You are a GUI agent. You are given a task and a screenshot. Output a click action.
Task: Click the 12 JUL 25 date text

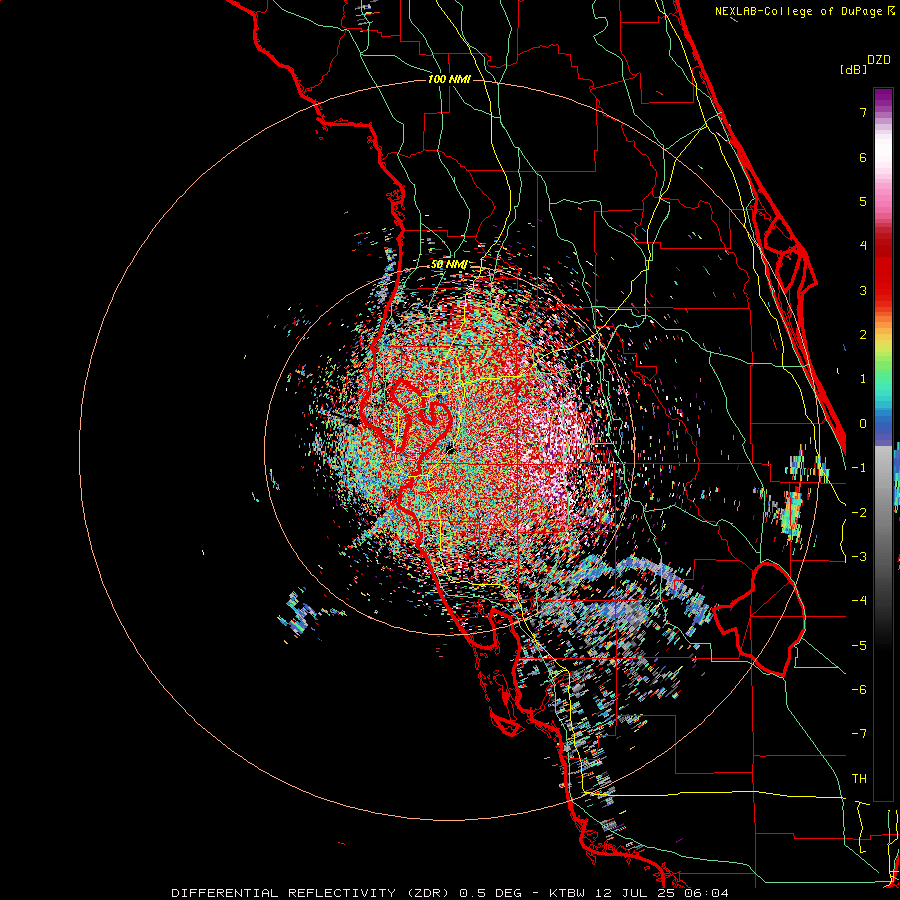(635, 893)
